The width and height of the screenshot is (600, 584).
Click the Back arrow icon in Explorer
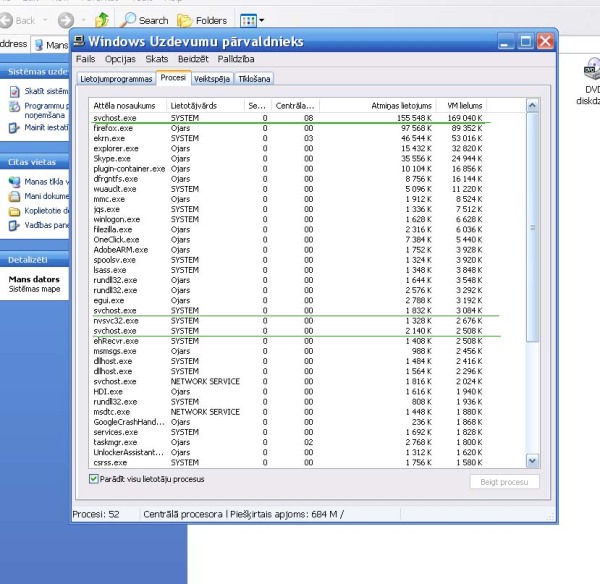tap(6, 20)
